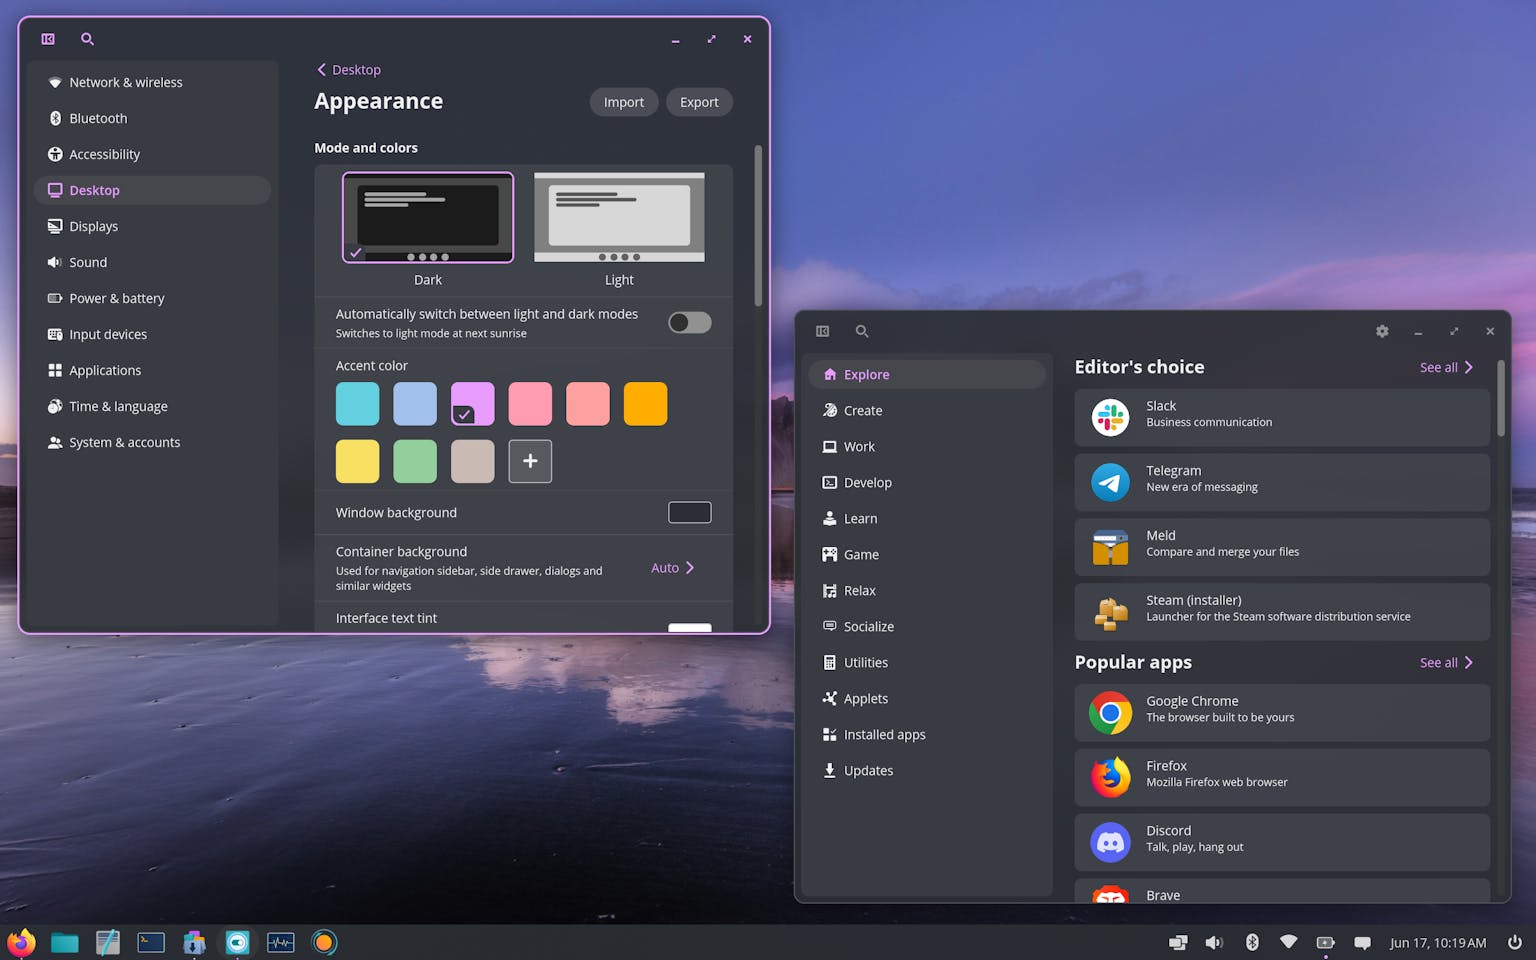
Task: Select the Dark mode thumbnail
Action: (428, 217)
